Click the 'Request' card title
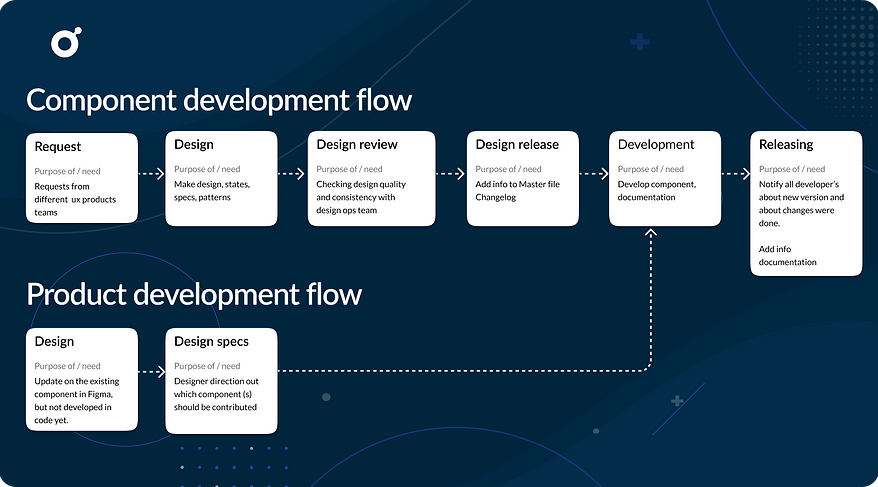This screenshot has width=878, height=487. [58, 147]
